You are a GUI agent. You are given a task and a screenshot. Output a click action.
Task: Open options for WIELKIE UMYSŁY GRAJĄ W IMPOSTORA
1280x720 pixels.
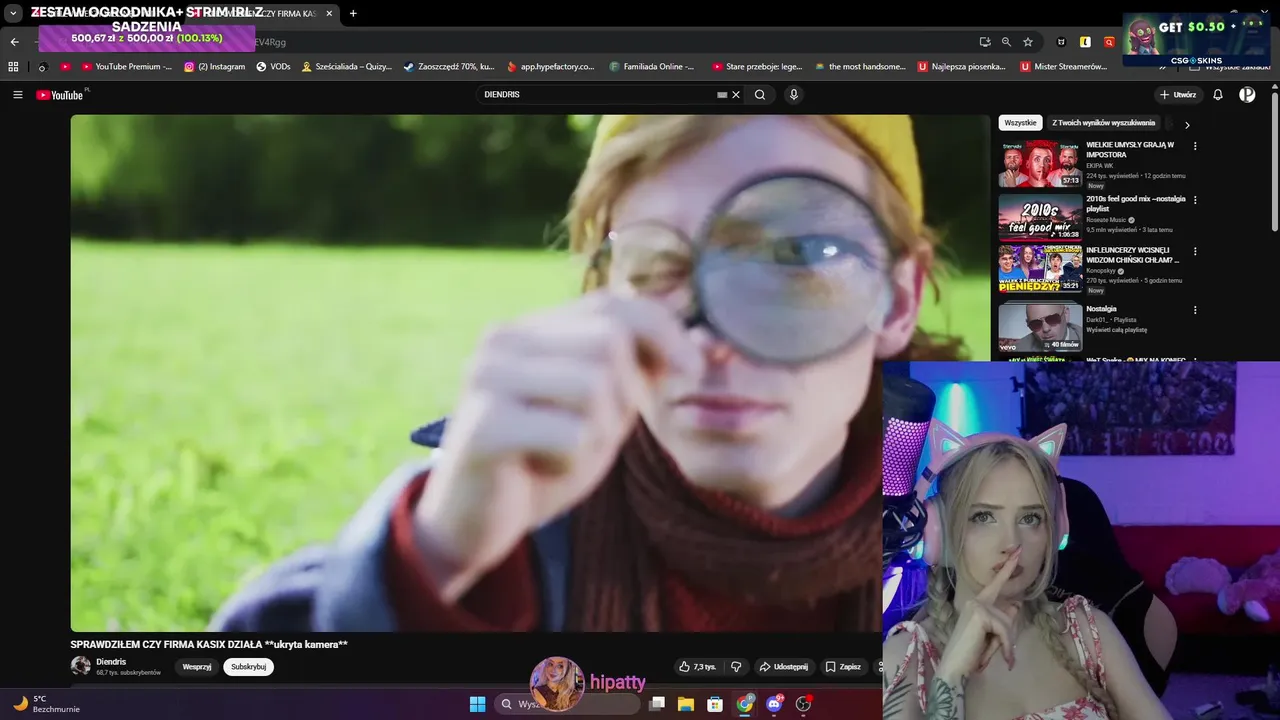pos(1195,146)
